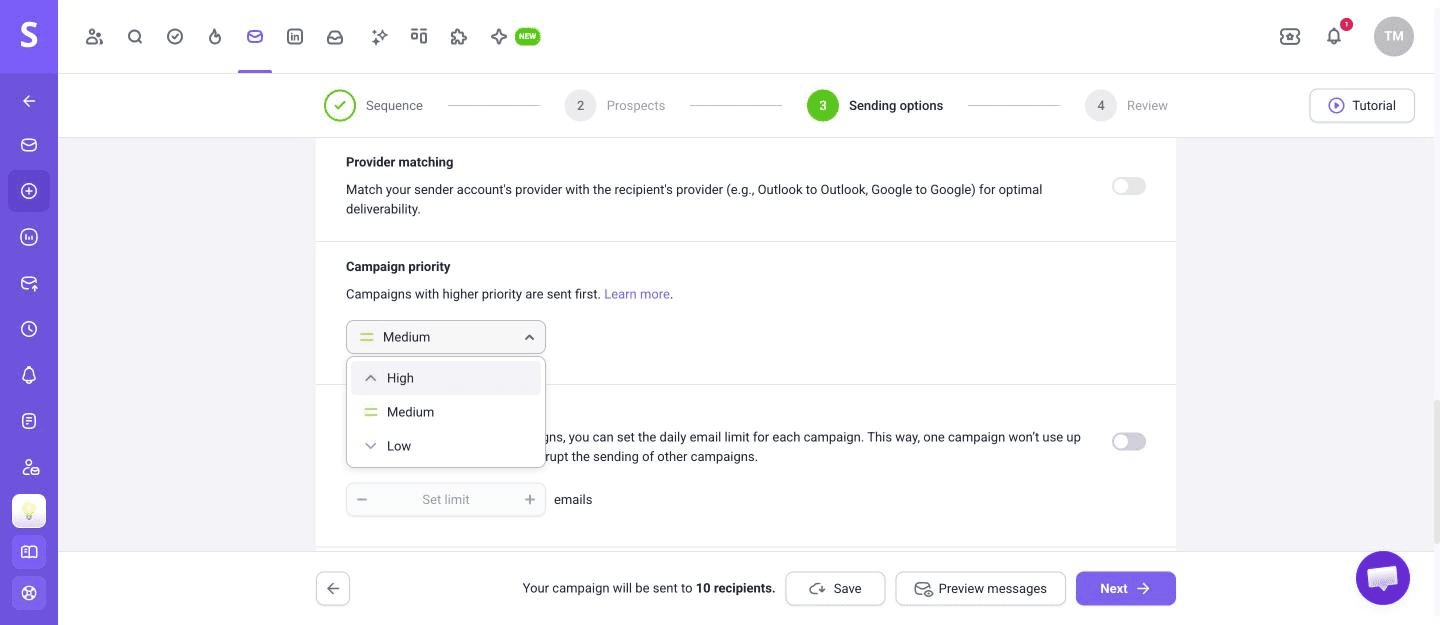Open the sidebar envelope campaigns icon
This screenshot has height=625, width=1440.
[x=29, y=145]
